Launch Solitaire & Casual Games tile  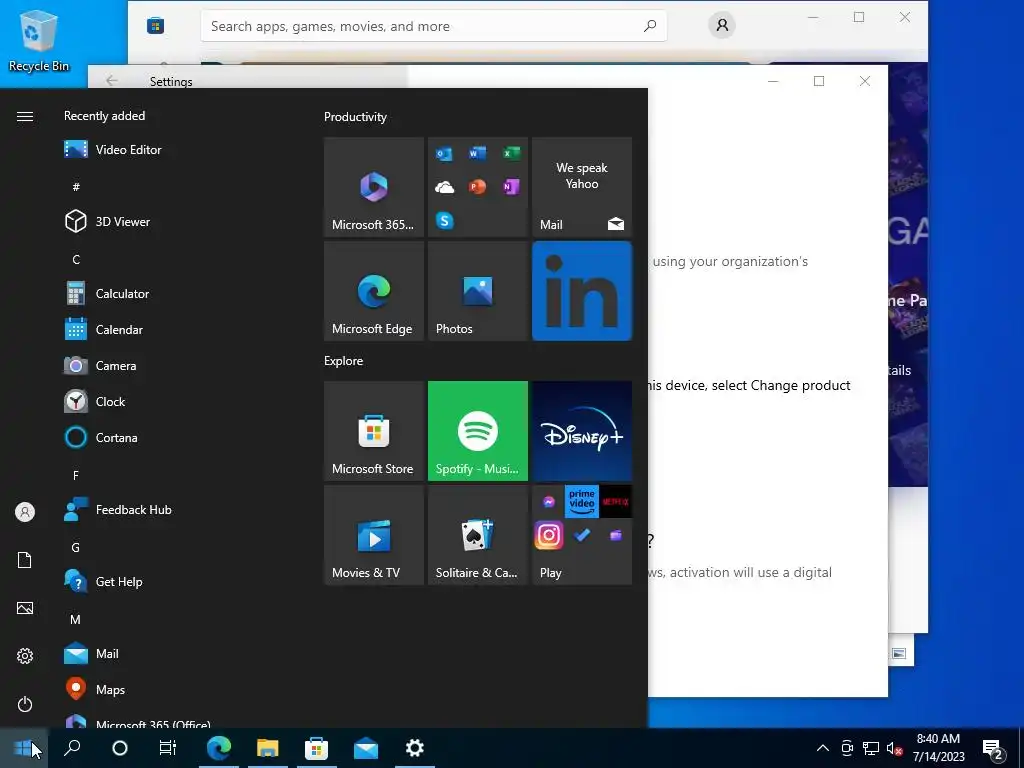pyautogui.click(x=477, y=535)
